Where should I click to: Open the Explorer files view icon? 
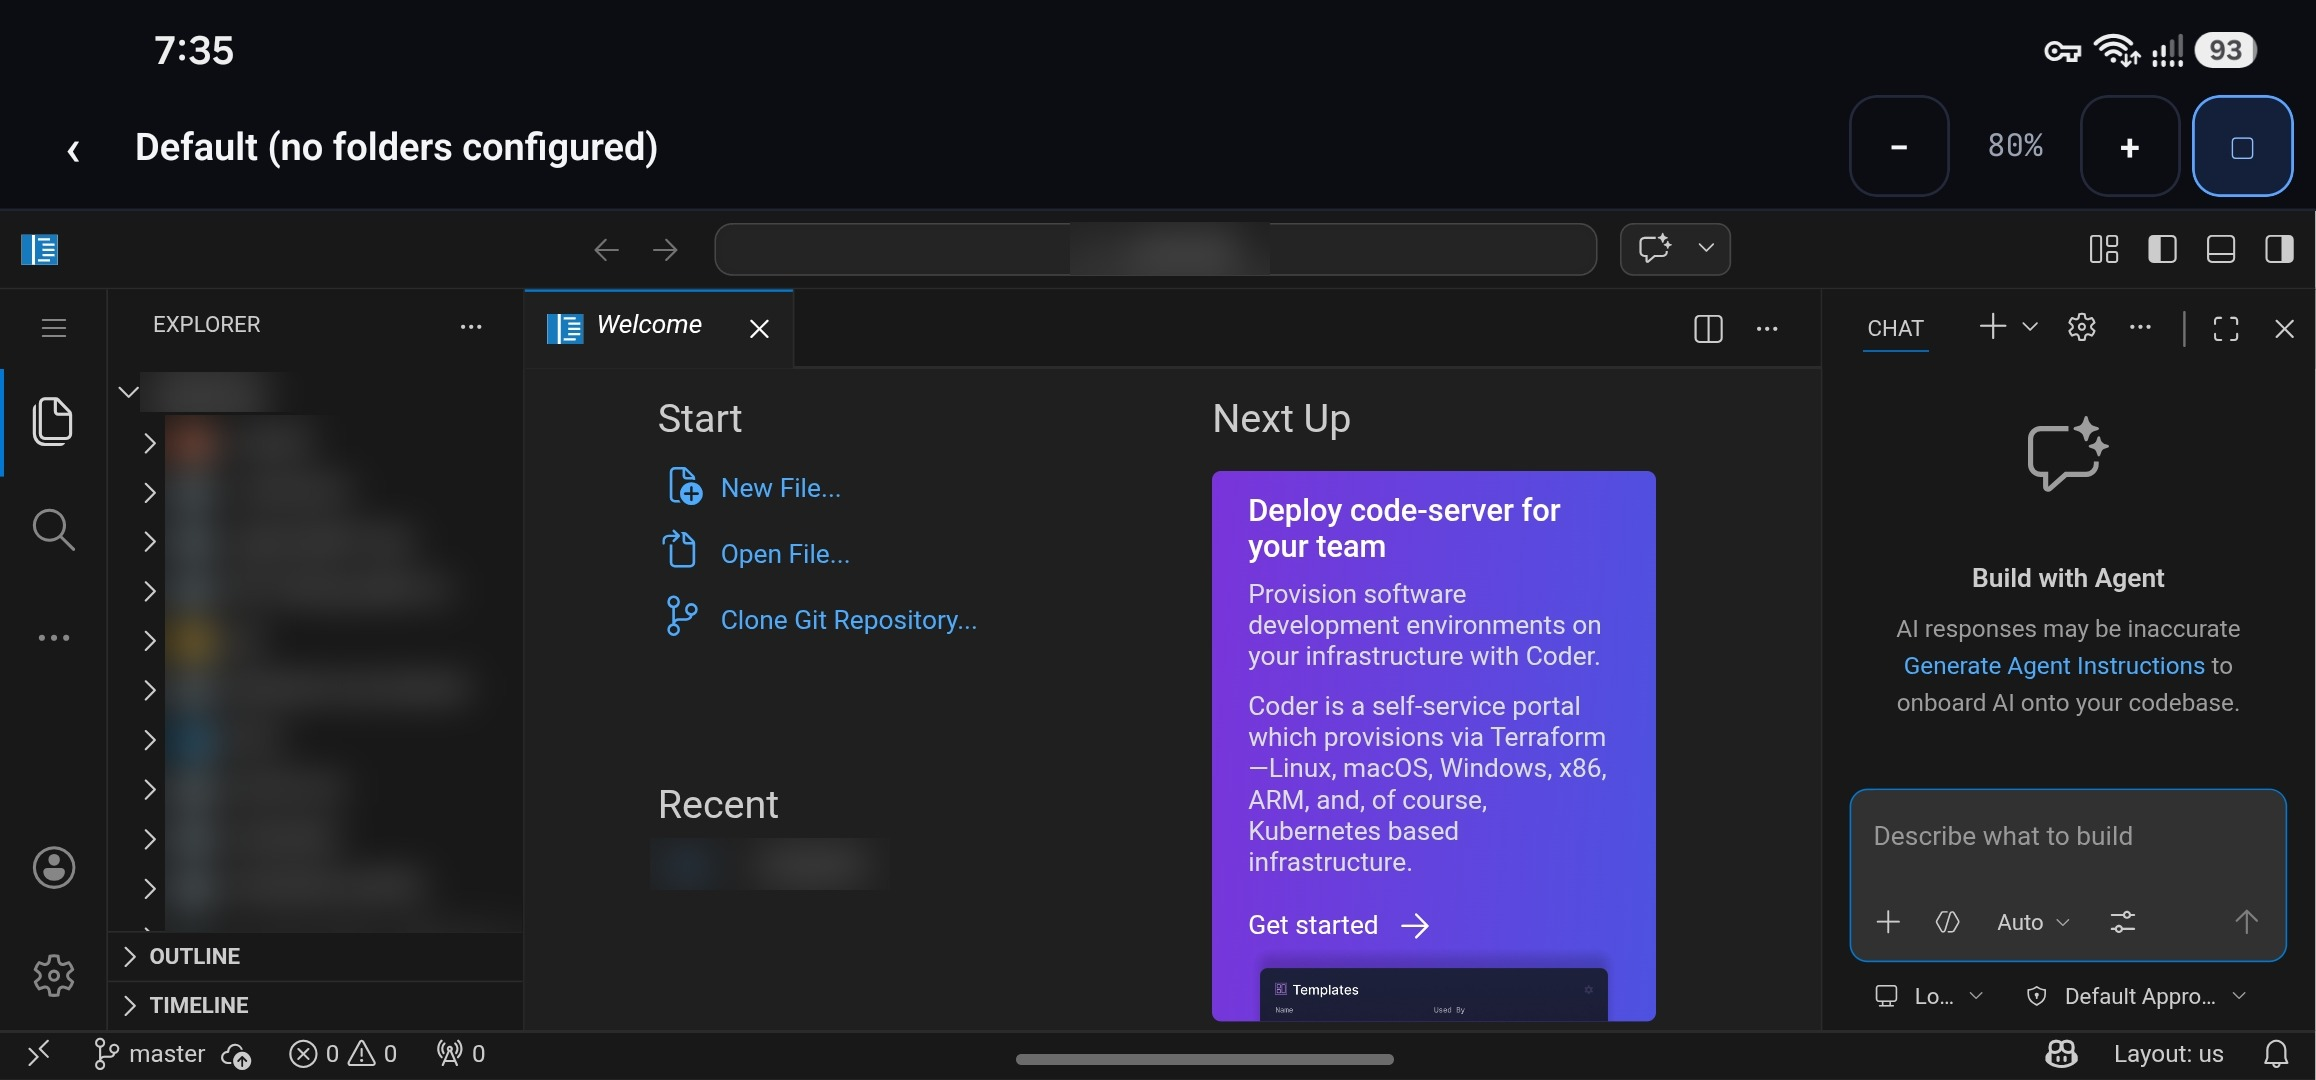53,421
